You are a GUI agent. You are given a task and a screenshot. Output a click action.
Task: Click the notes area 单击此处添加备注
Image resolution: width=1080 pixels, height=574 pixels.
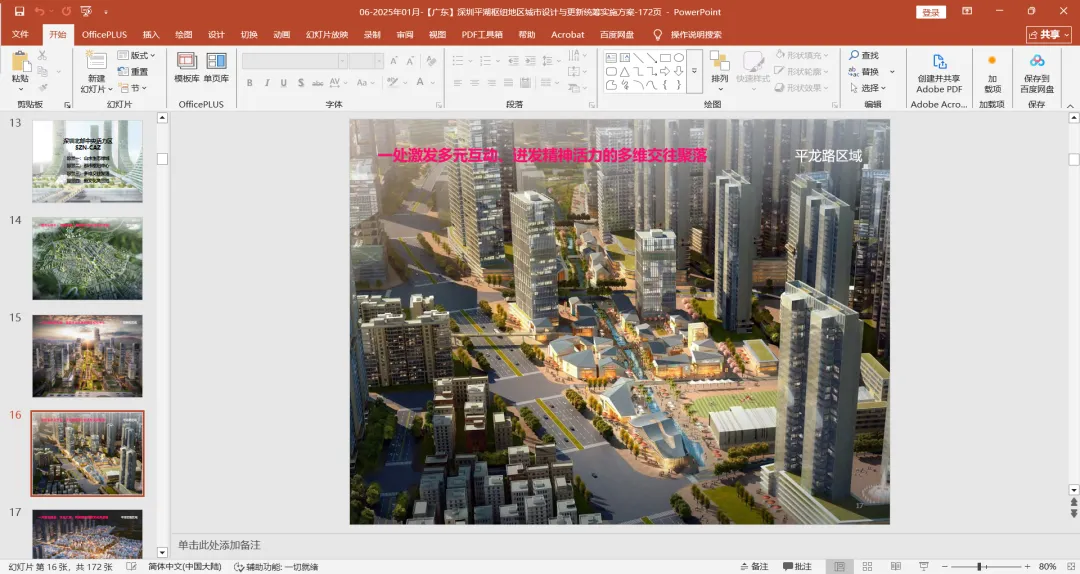pos(219,545)
